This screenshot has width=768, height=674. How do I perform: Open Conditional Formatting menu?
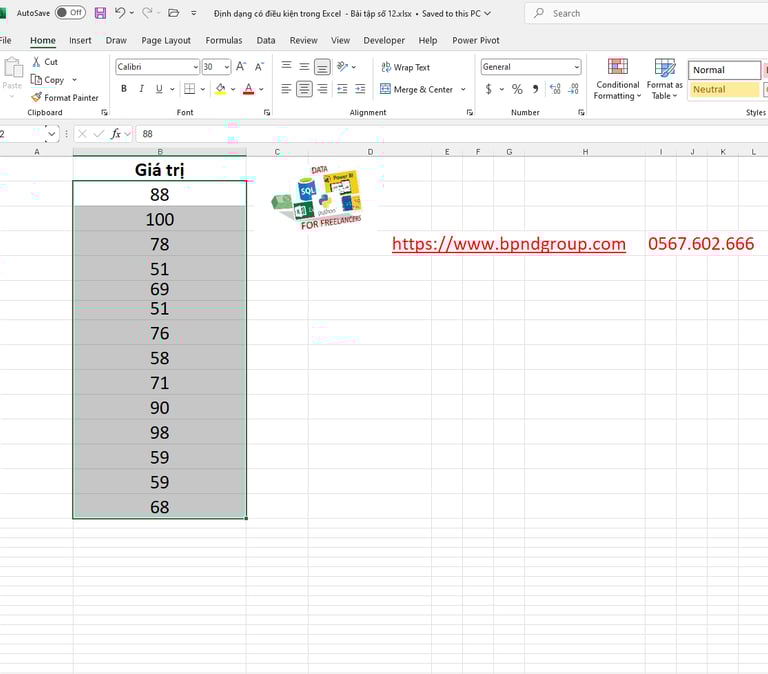(x=617, y=79)
